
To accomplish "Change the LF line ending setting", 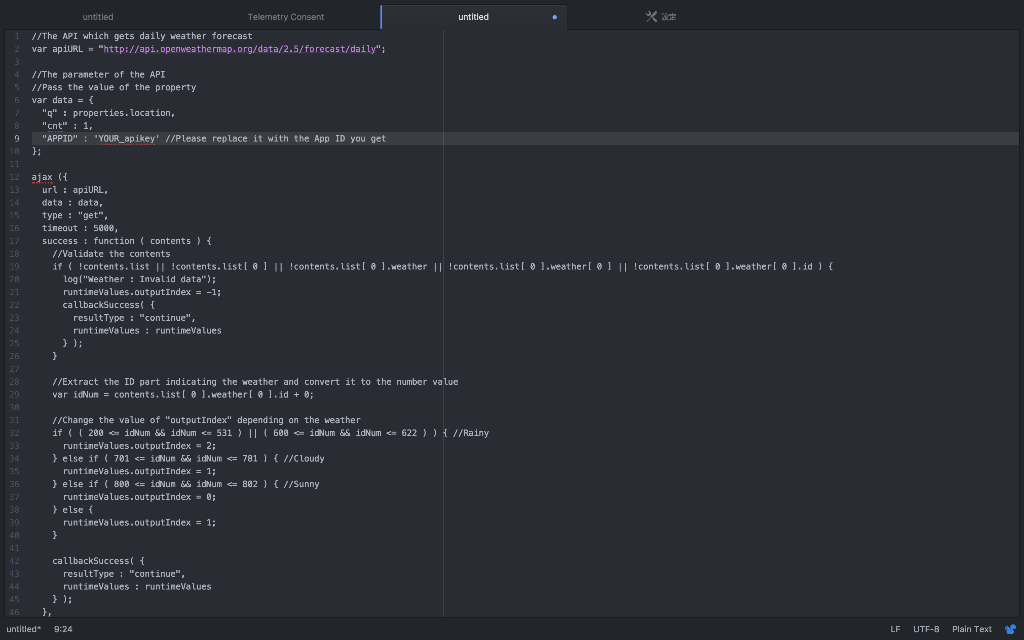I will pyautogui.click(x=895, y=629).
